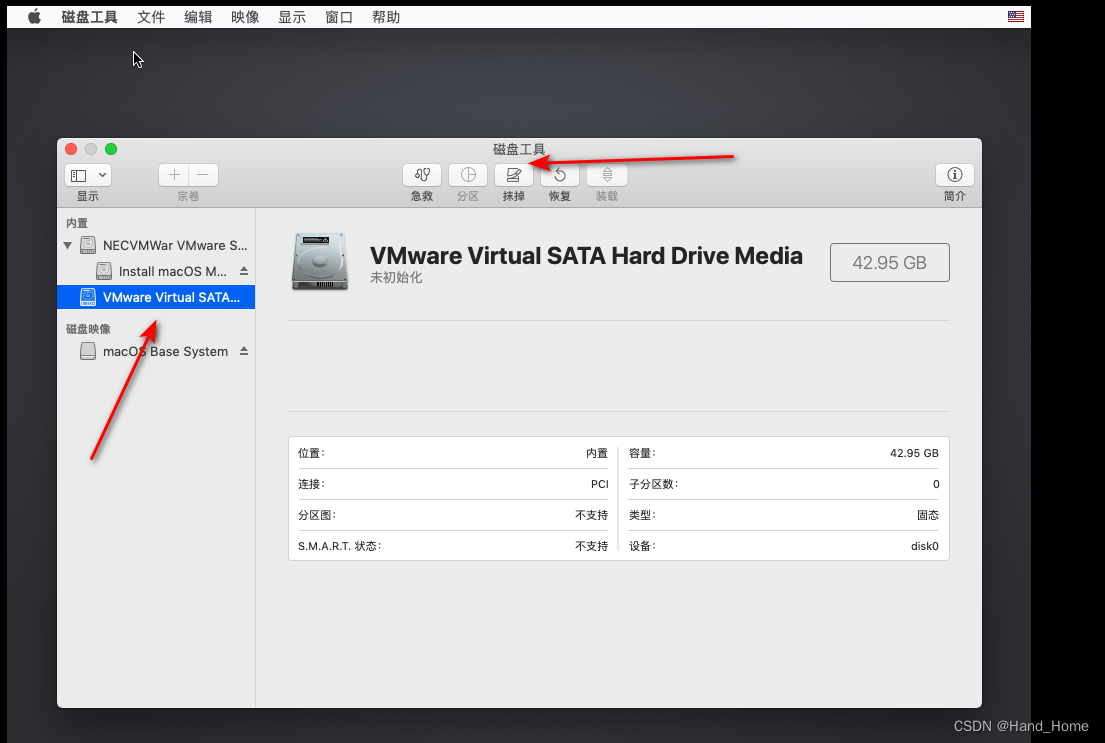Open the 窗口 (Window) menu
The width and height of the screenshot is (1105, 743).
pos(339,17)
